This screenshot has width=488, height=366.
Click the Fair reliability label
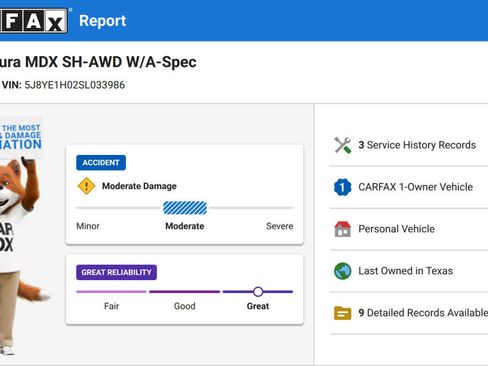tap(111, 306)
